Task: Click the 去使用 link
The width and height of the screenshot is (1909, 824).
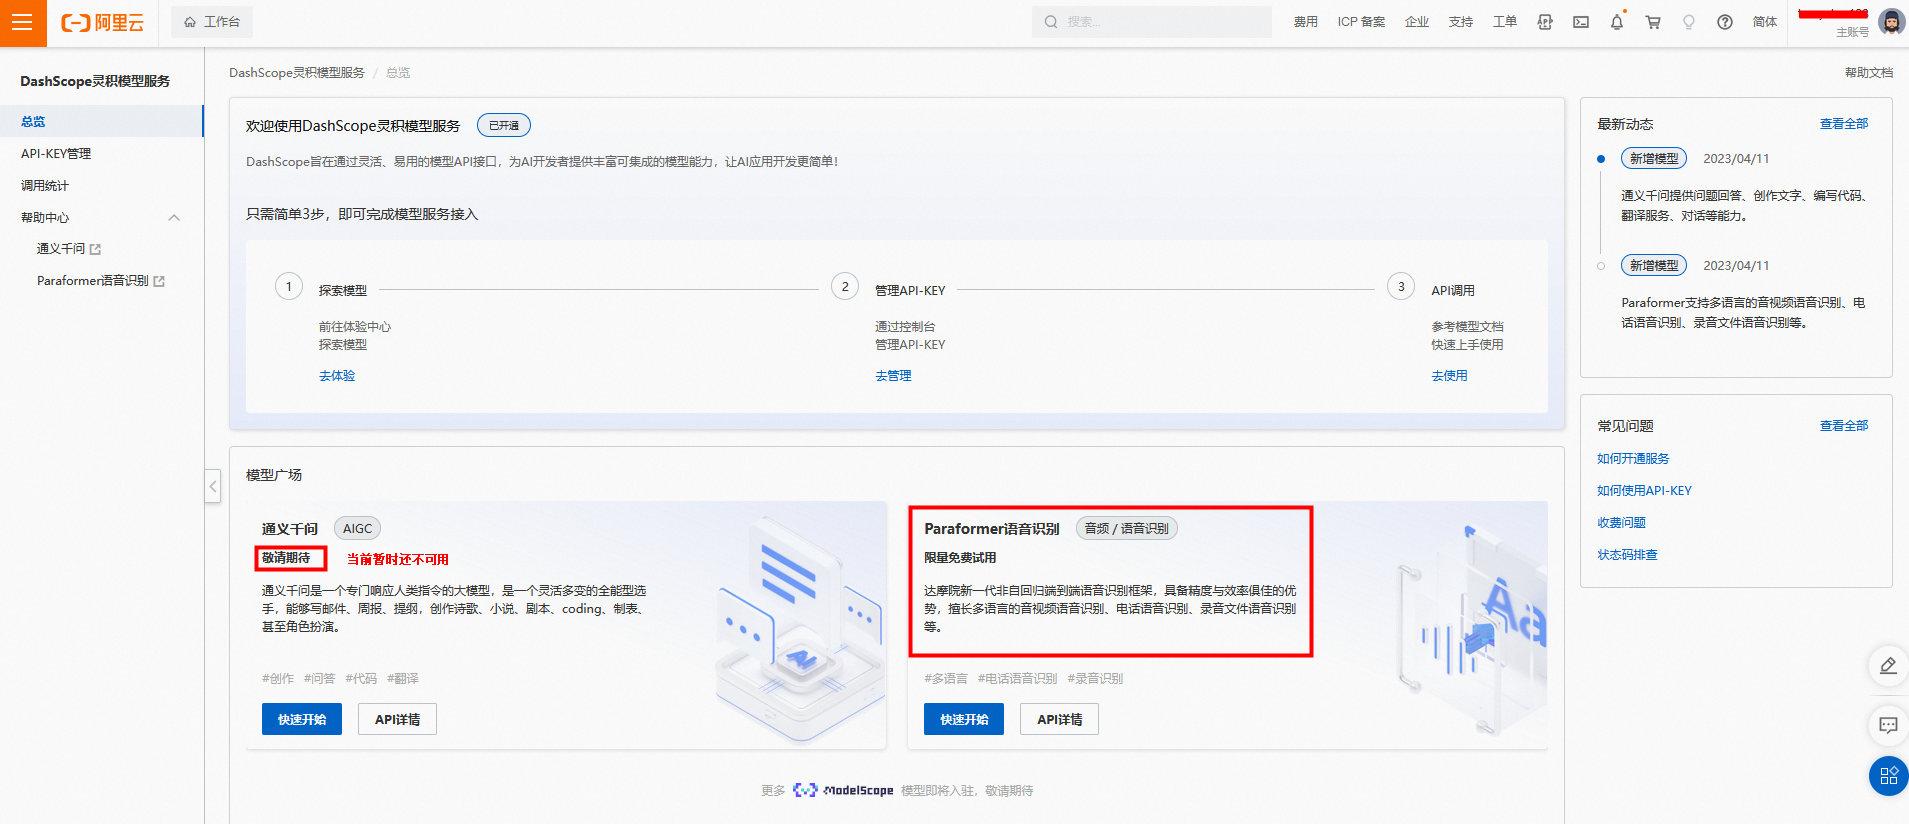Action: coord(1449,376)
